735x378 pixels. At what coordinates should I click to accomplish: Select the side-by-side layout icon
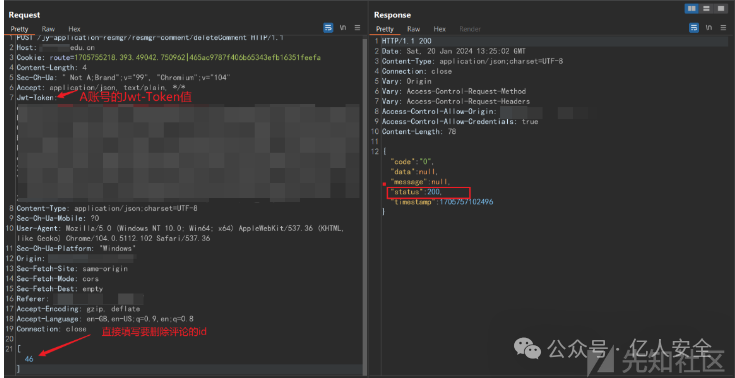click(x=691, y=8)
